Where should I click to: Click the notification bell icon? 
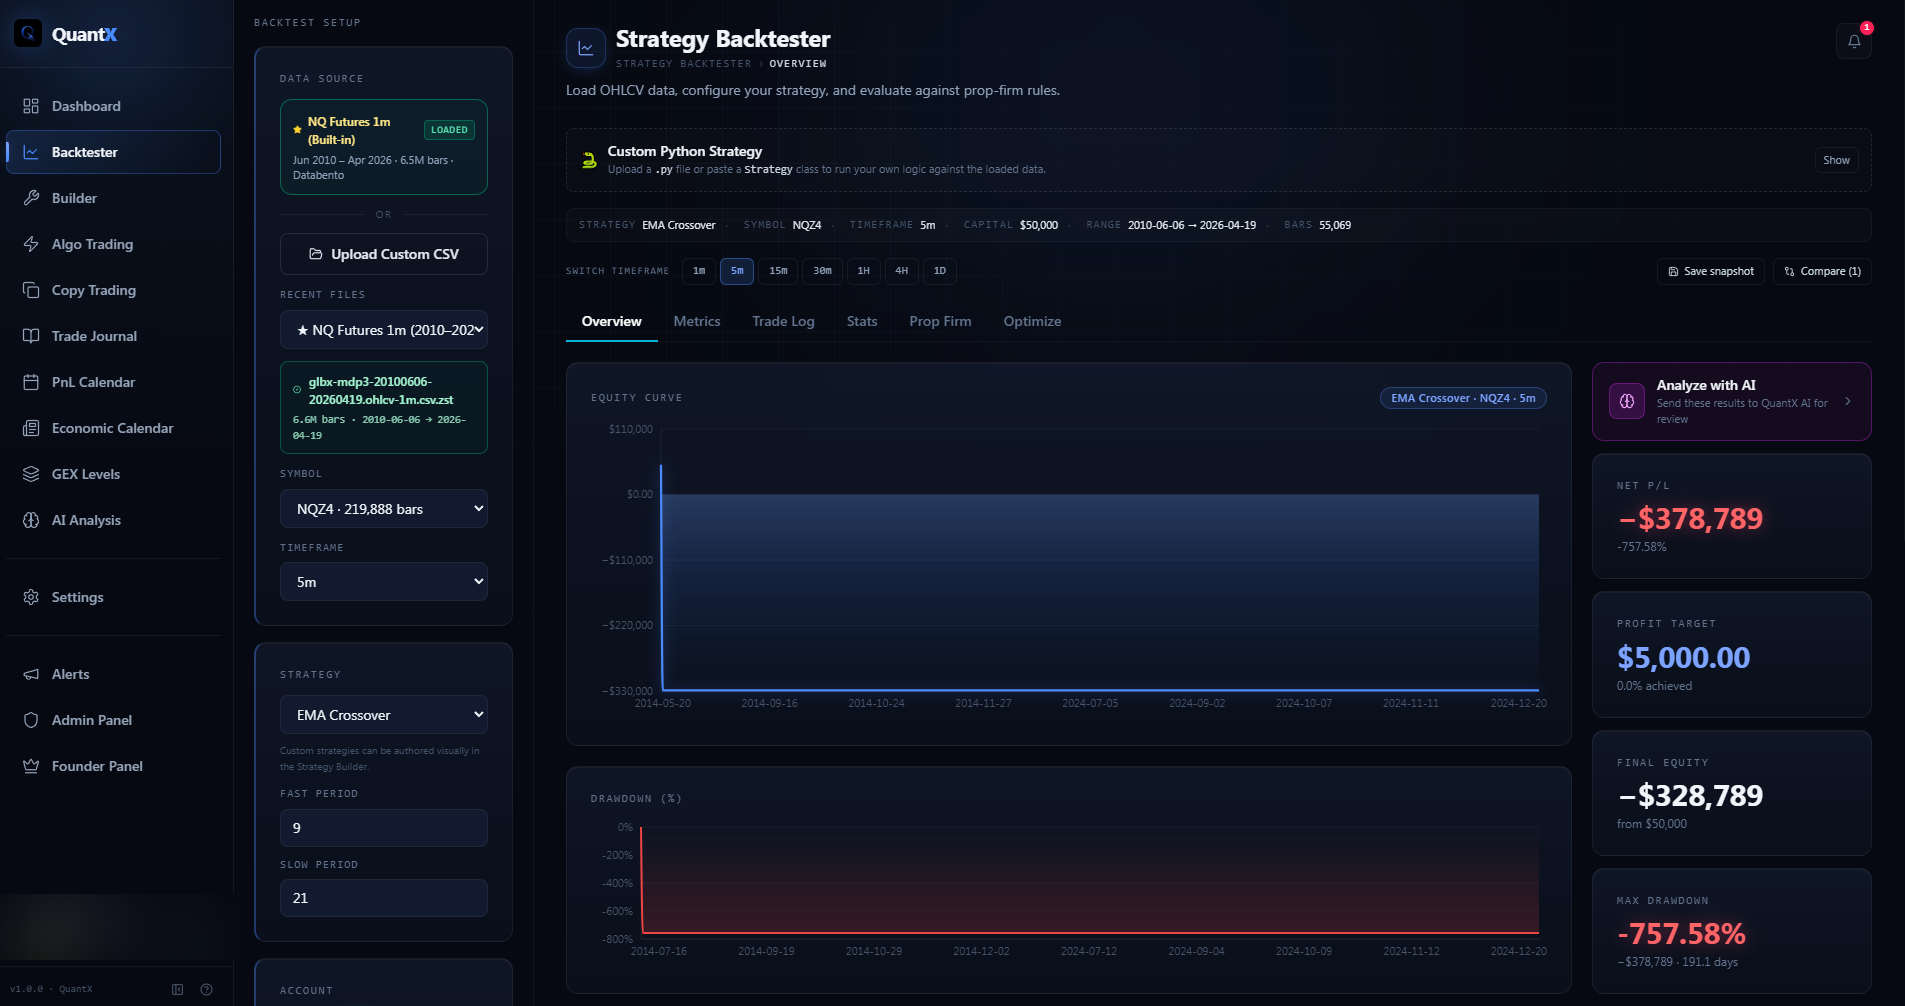1854,41
